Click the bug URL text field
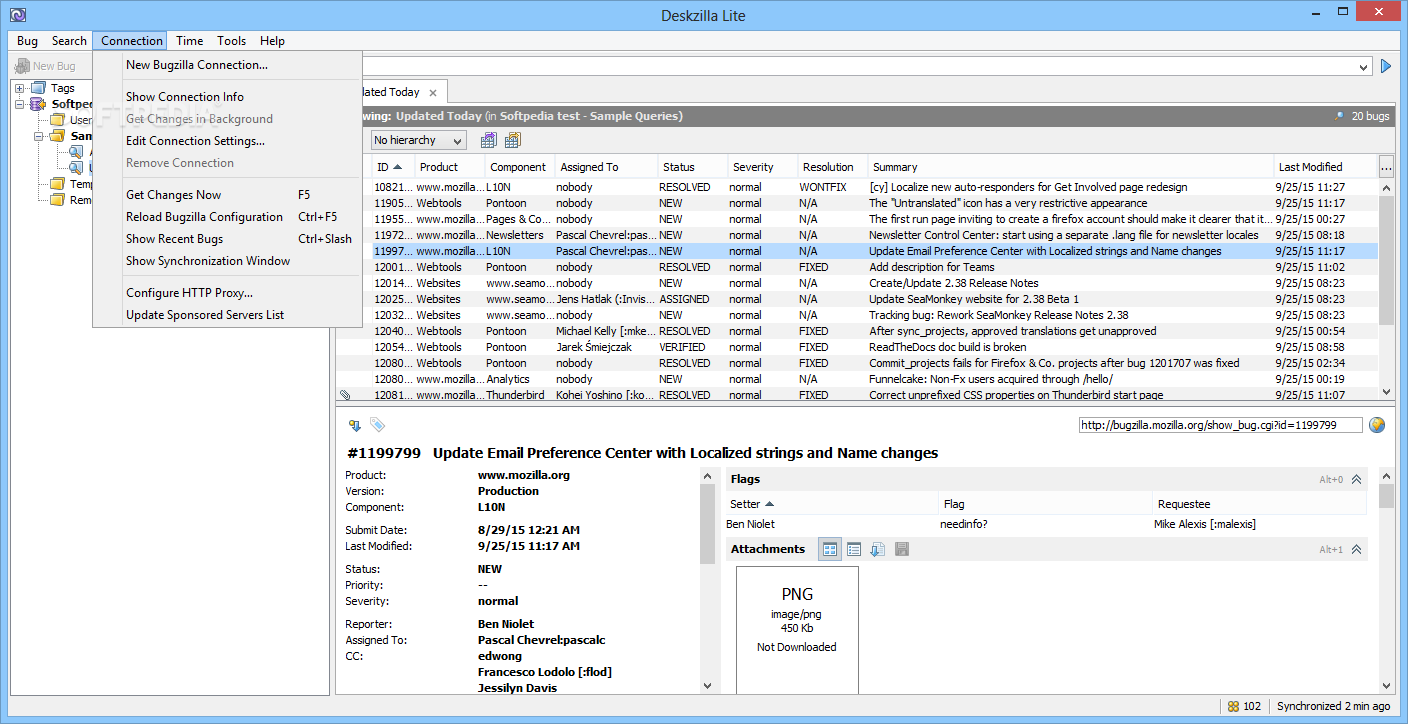The height and width of the screenshot is (724, 1408). coord(1220,425)
